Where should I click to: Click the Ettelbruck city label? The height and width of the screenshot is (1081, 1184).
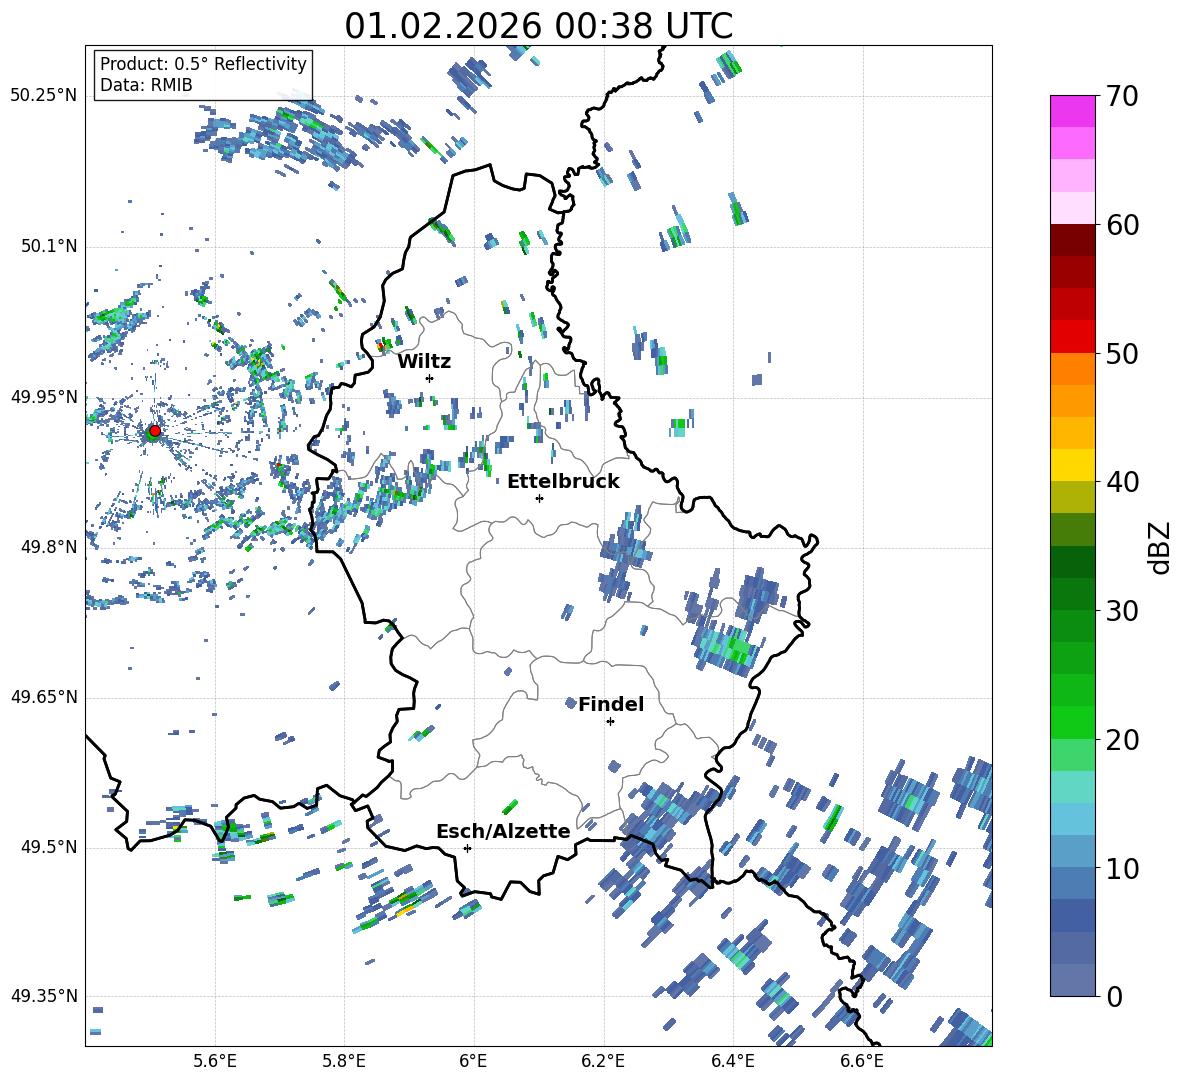tap(563, 482)
